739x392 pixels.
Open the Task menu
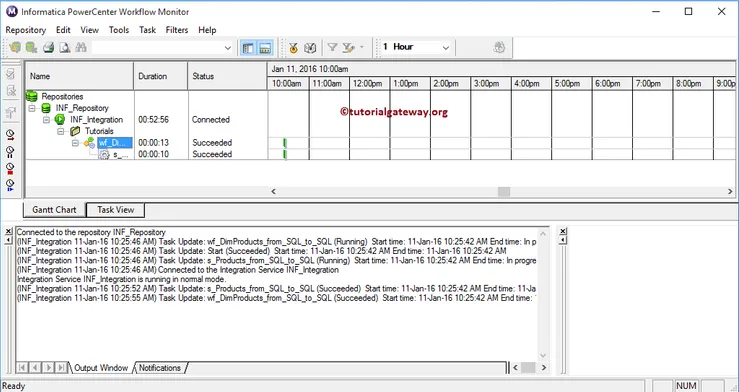coord(148,30)
